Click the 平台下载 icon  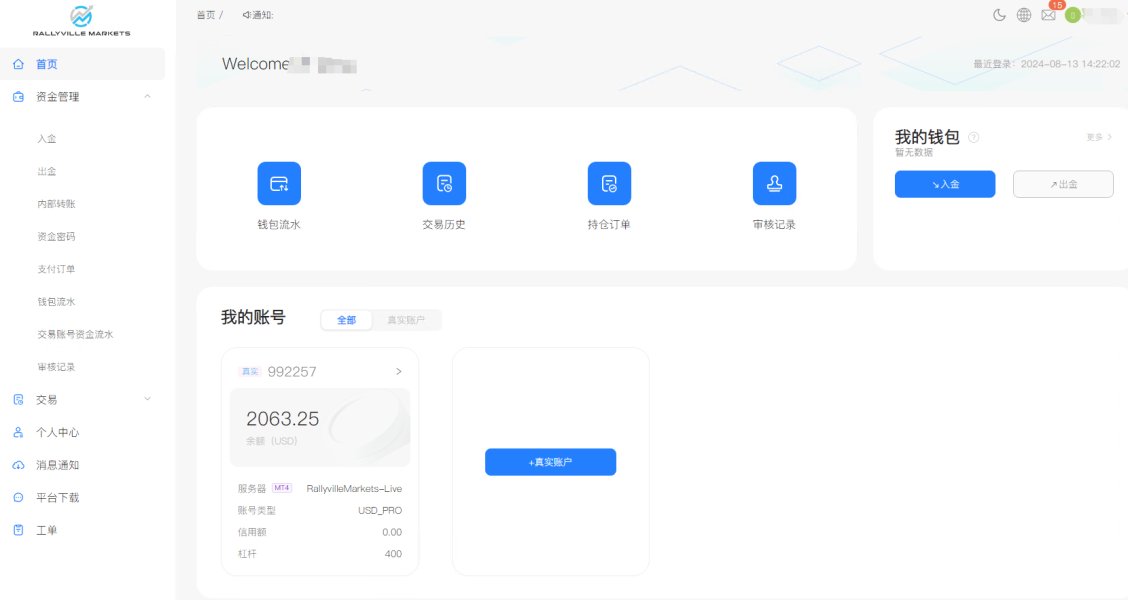click(x=19, y=497)
